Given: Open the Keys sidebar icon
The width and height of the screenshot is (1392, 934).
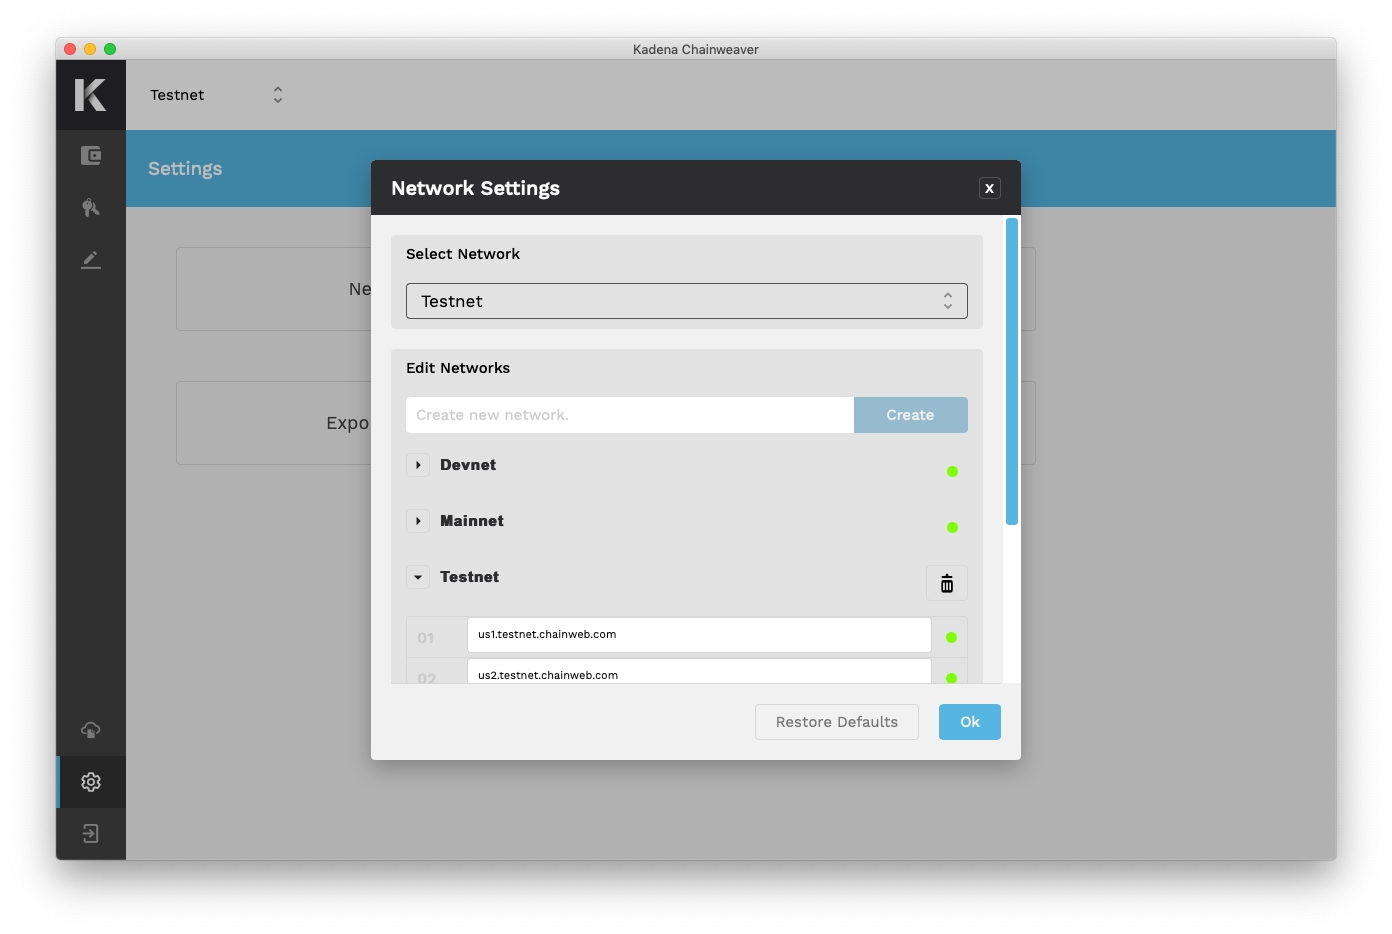Looking at the screenshot, I should pyautogui.click(x=91, y=207).
